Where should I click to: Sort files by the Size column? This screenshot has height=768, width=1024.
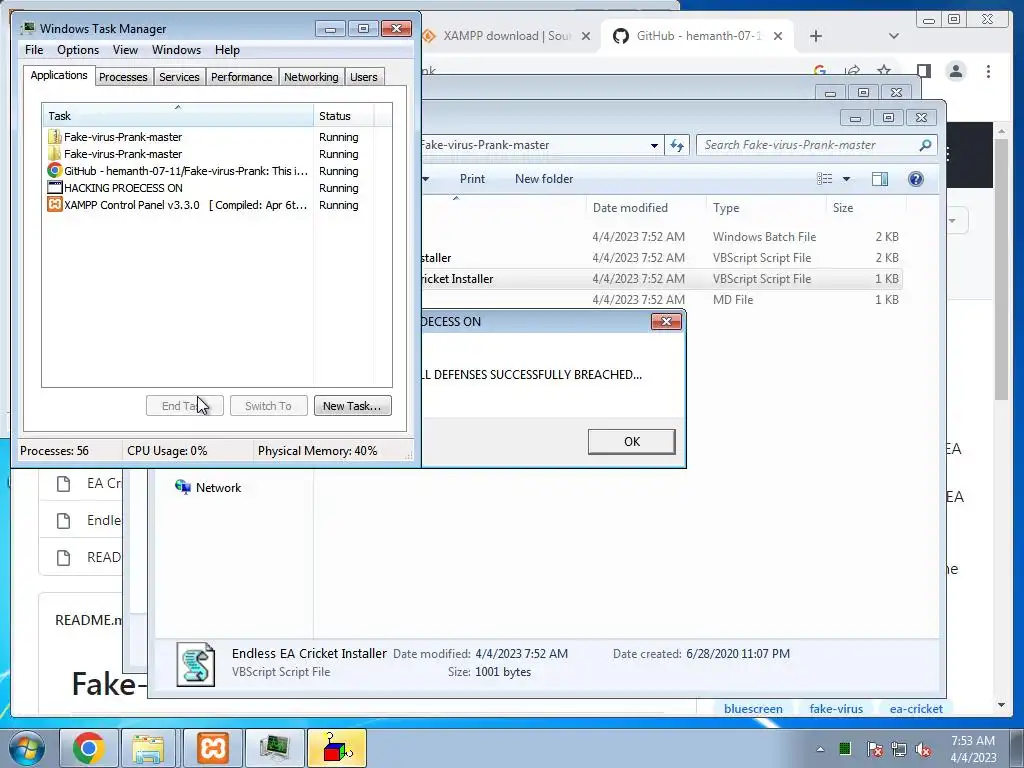(866, 208)
